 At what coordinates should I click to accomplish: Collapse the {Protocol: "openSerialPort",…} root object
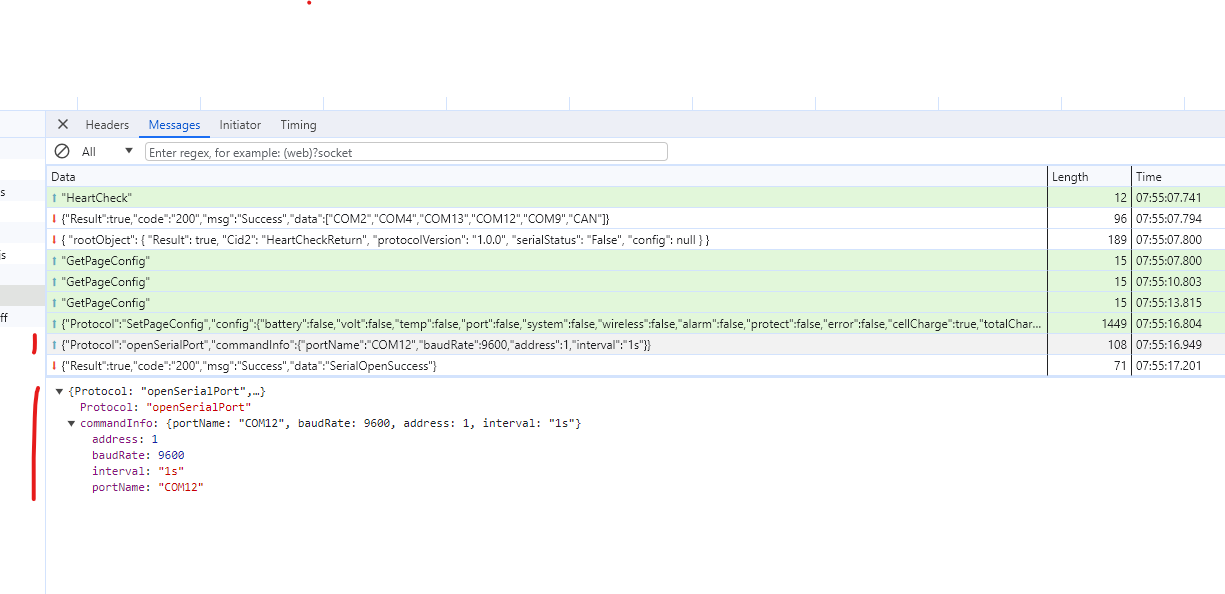tap(60, 391)
